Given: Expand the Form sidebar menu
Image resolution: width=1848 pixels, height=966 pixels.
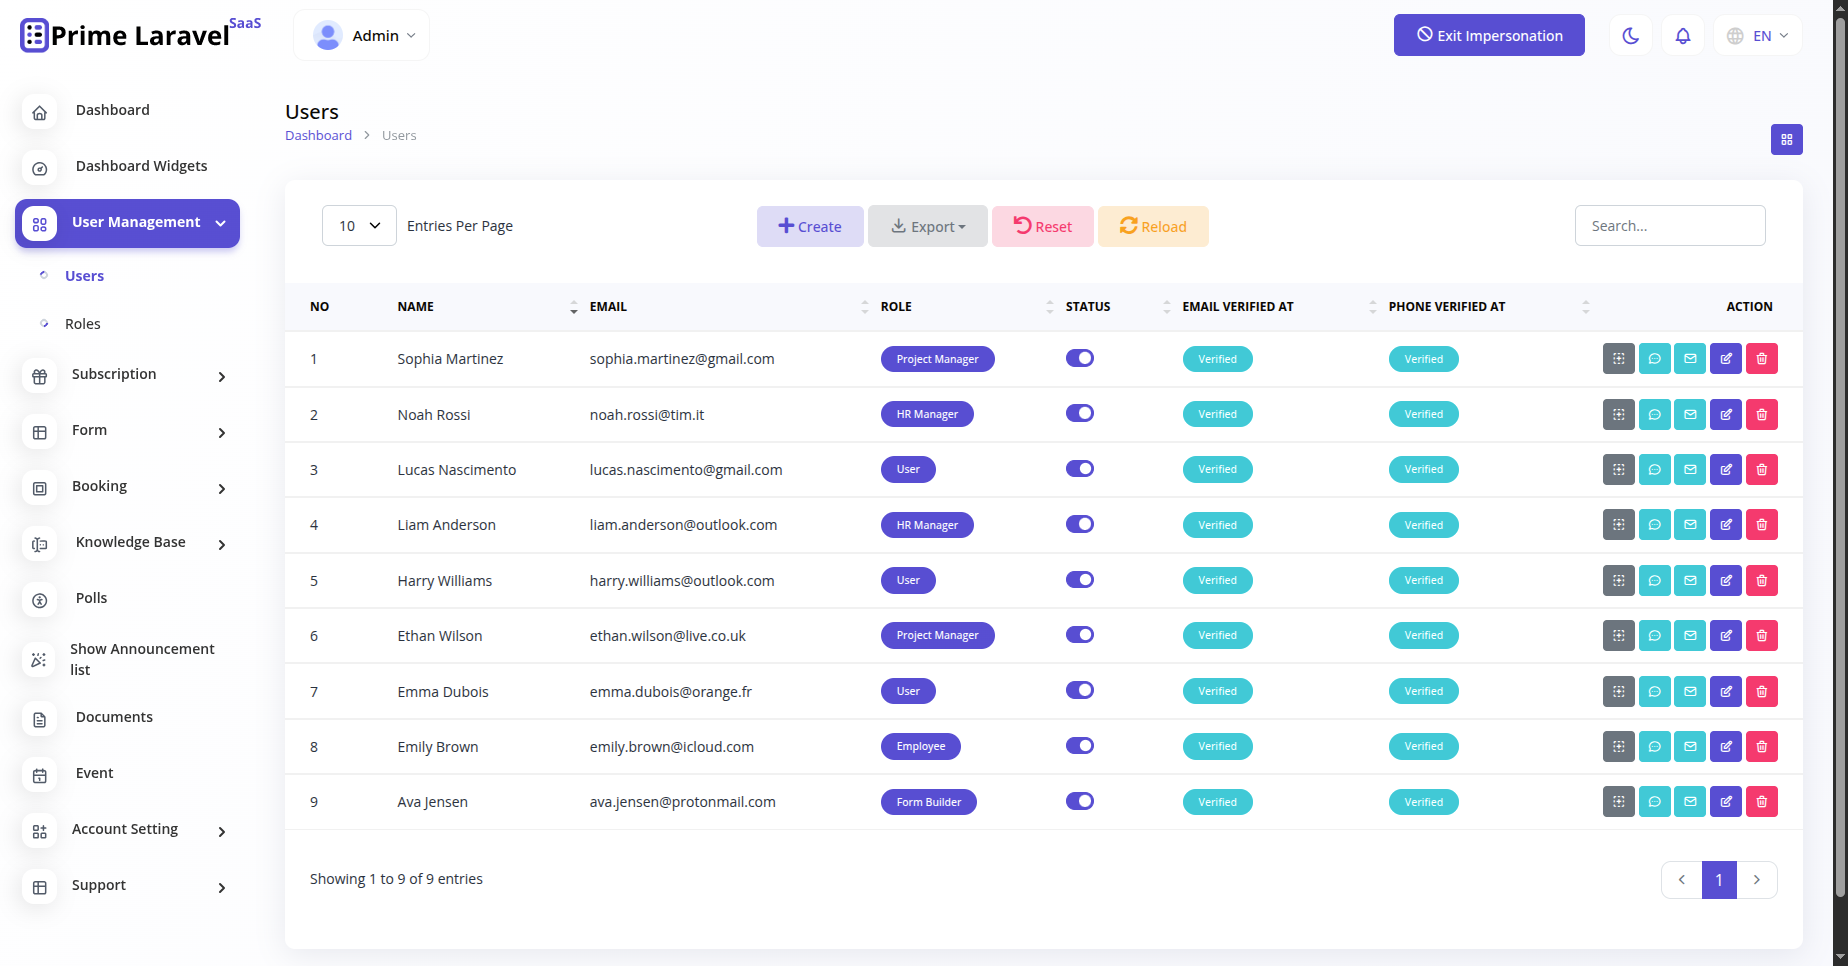Looking at the screenshot, I should 128,431.
